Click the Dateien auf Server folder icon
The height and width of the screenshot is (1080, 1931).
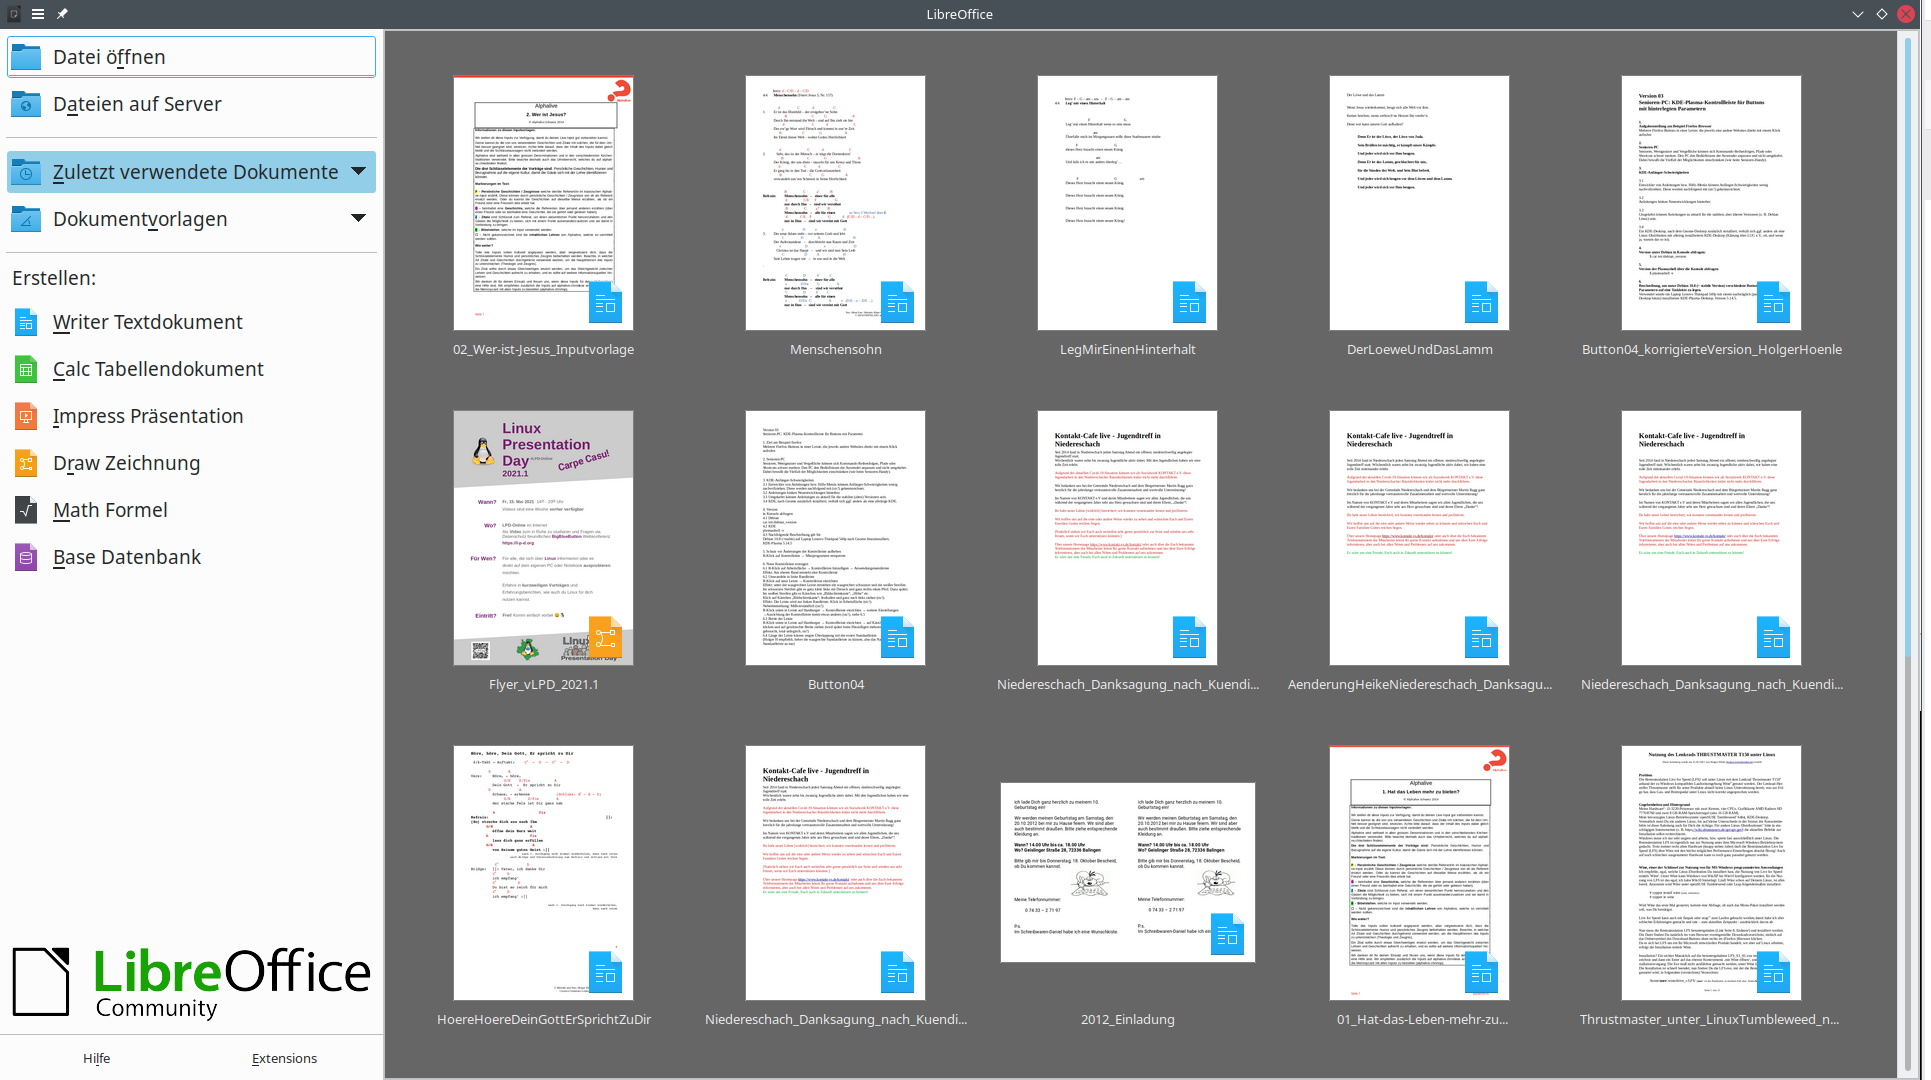[x=26, y=104]
